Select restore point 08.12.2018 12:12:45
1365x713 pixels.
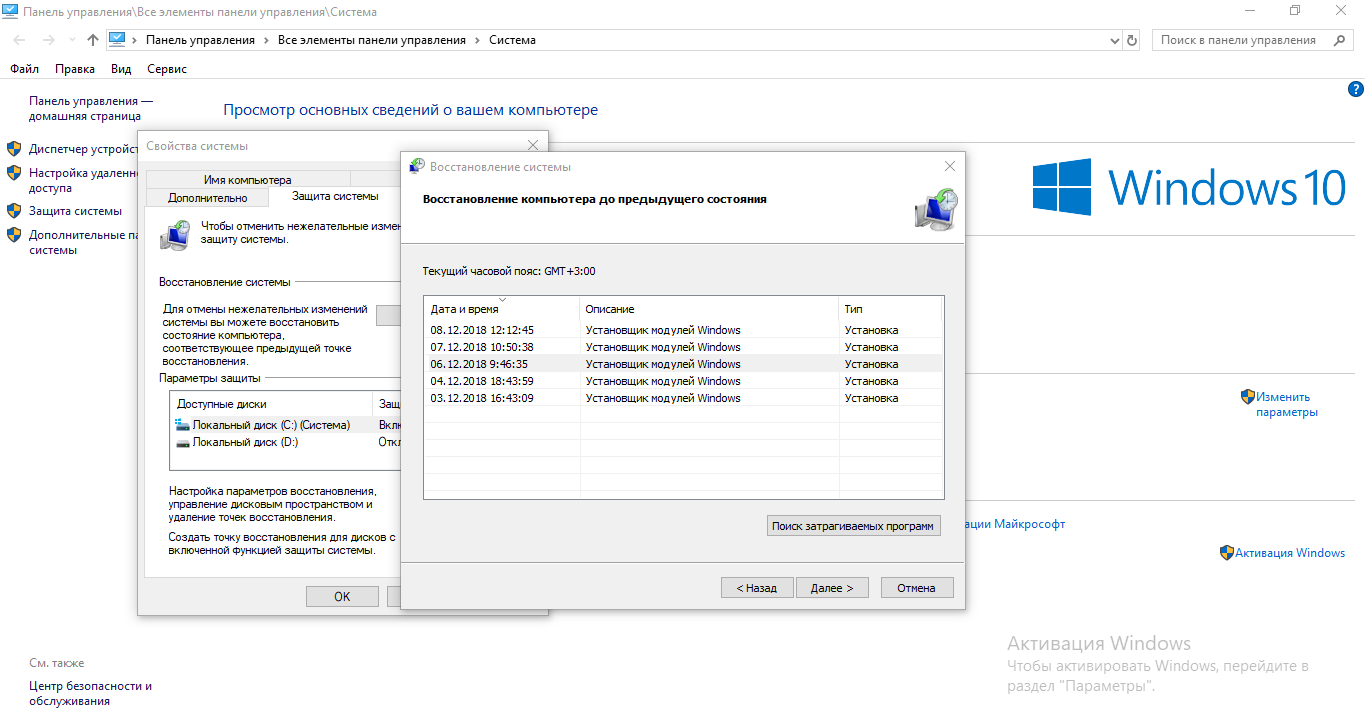tap(683, 330)
